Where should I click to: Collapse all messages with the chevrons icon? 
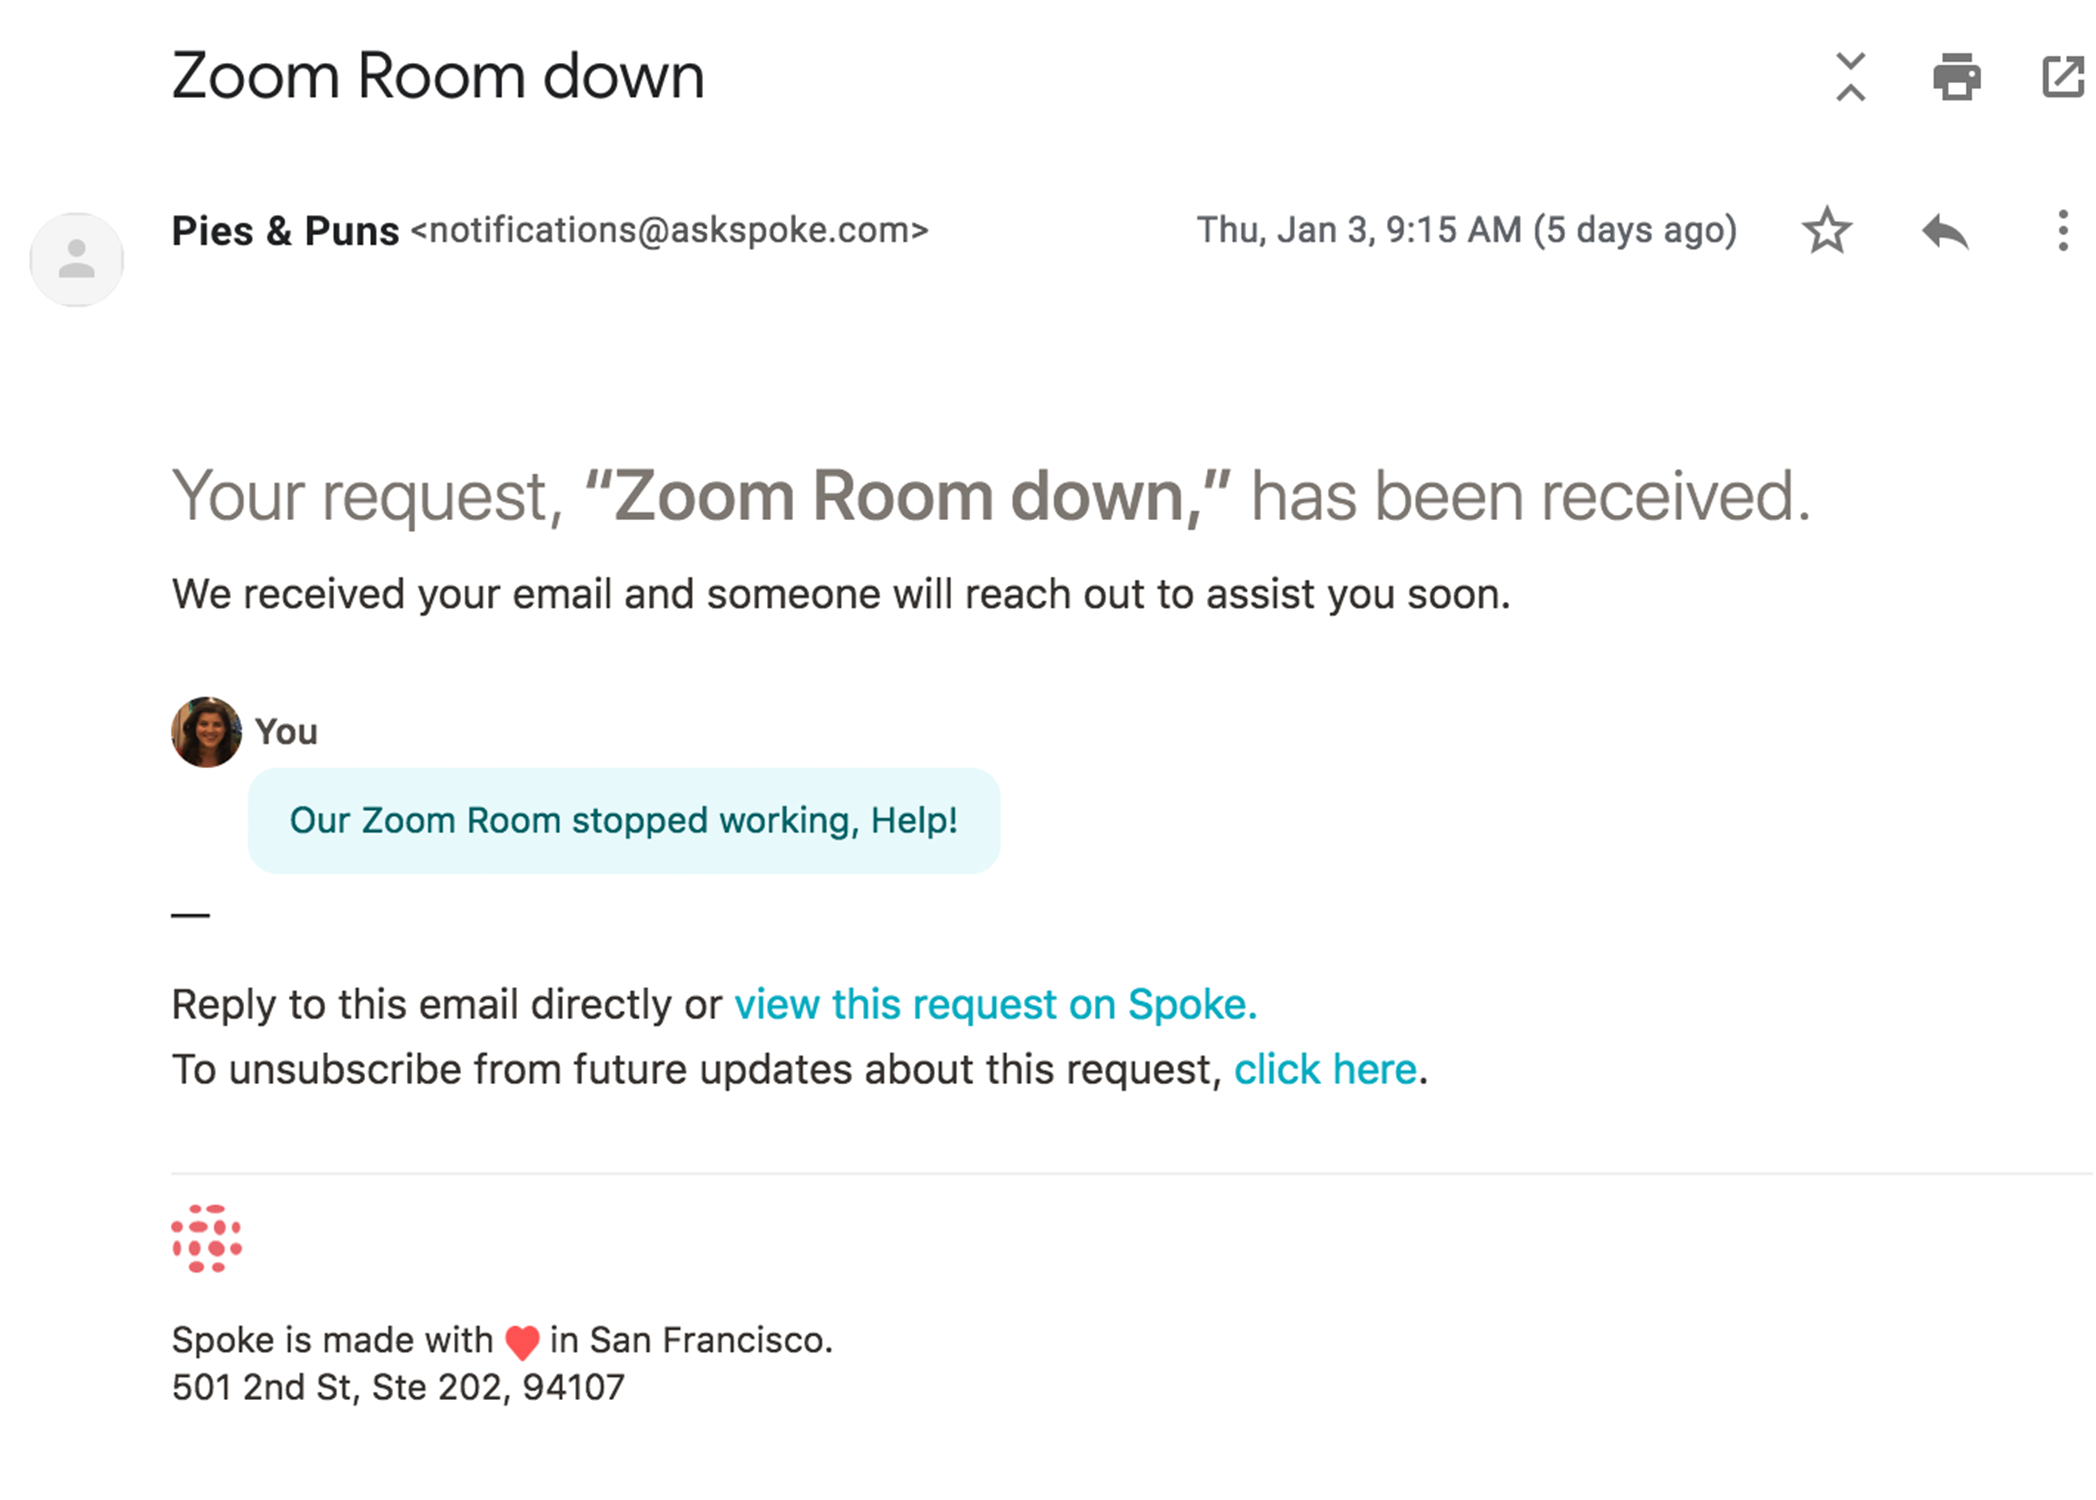coord(1851,77)
